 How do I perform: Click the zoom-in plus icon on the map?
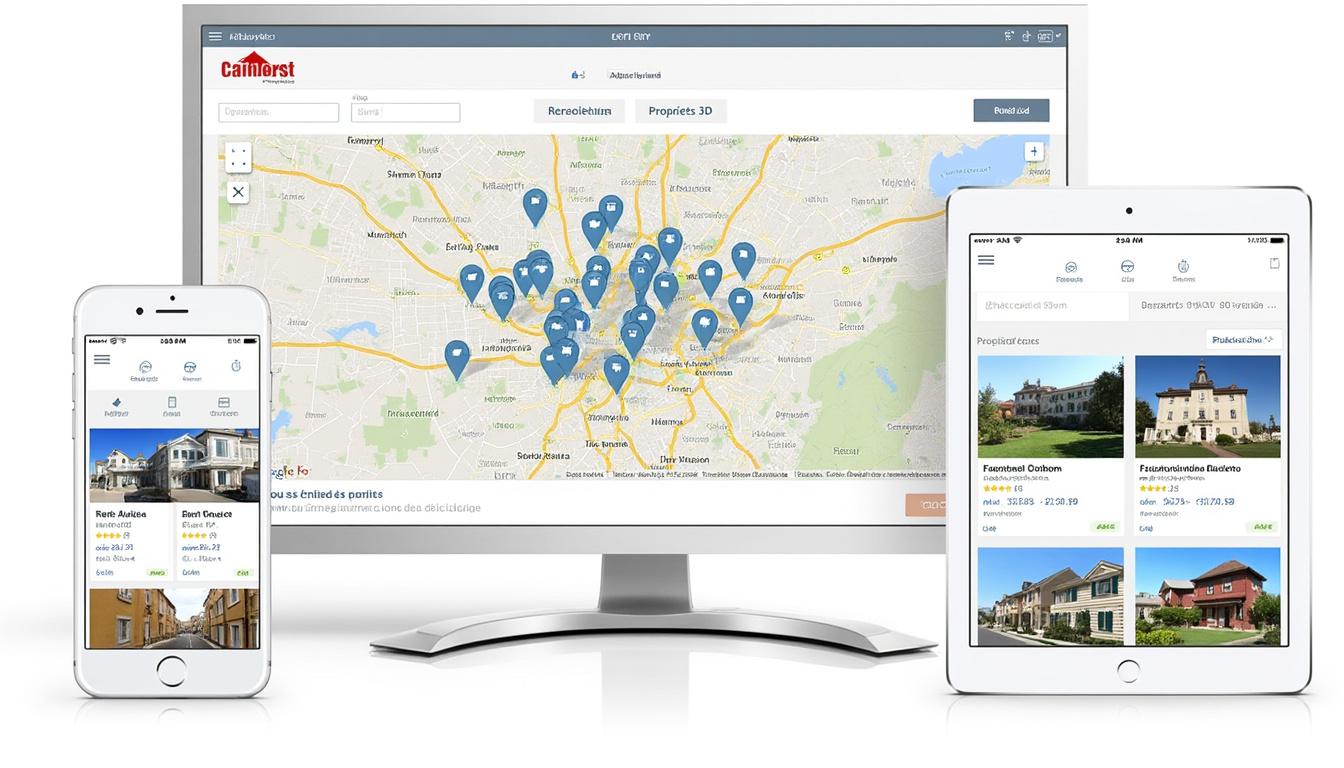pyautogui.click(x=1033, y=150)
